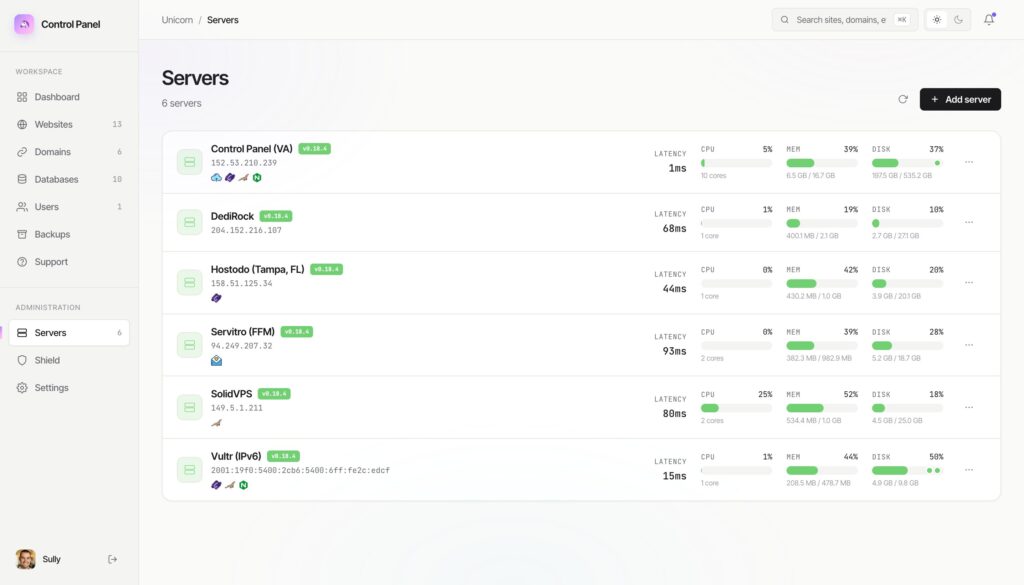Click the Servitro (FFM) server icon
The image size is (1024, 585).
click(189, 345)
